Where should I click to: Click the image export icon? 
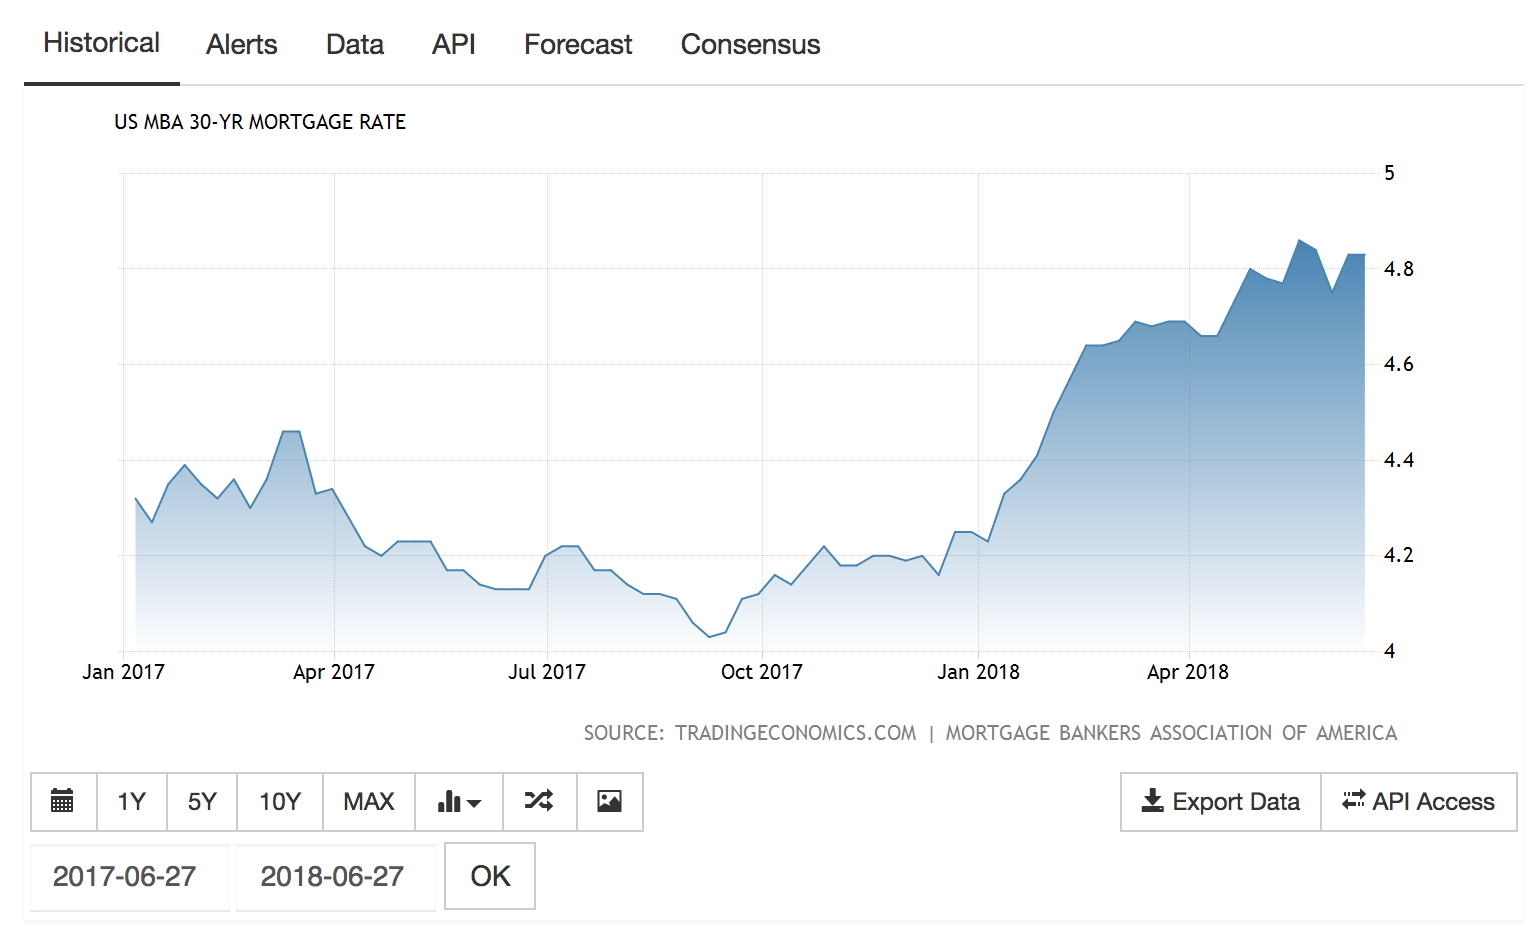[609, 801]
